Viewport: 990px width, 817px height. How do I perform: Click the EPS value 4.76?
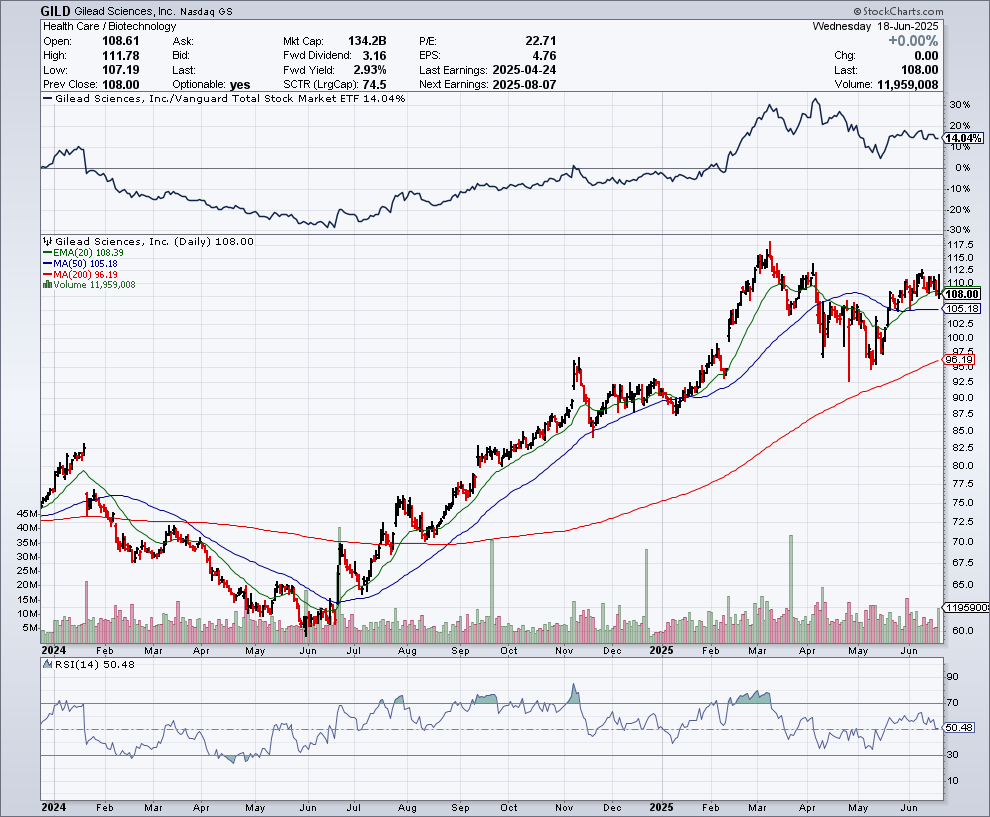pyautogui.click(x=544, y=56)
